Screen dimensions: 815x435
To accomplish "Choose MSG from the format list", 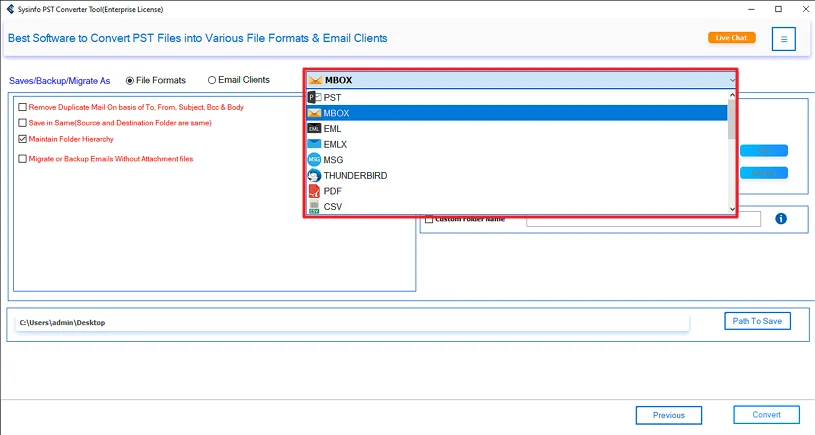I will (x=517, y=160).
